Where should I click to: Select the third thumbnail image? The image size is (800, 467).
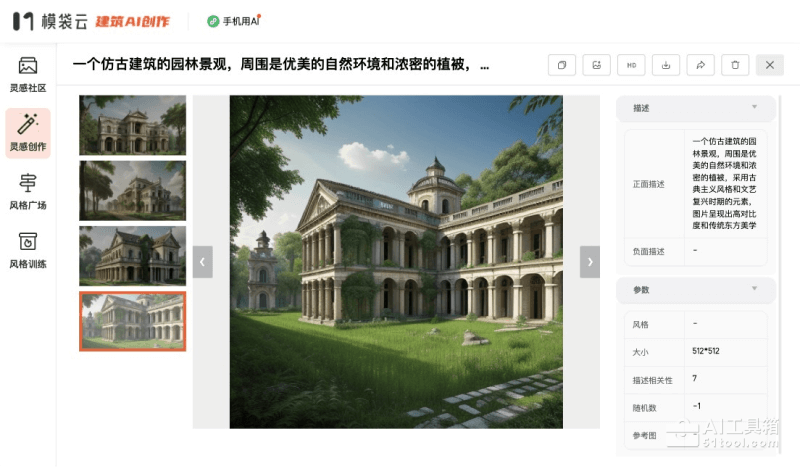click(x=132, y=255)
